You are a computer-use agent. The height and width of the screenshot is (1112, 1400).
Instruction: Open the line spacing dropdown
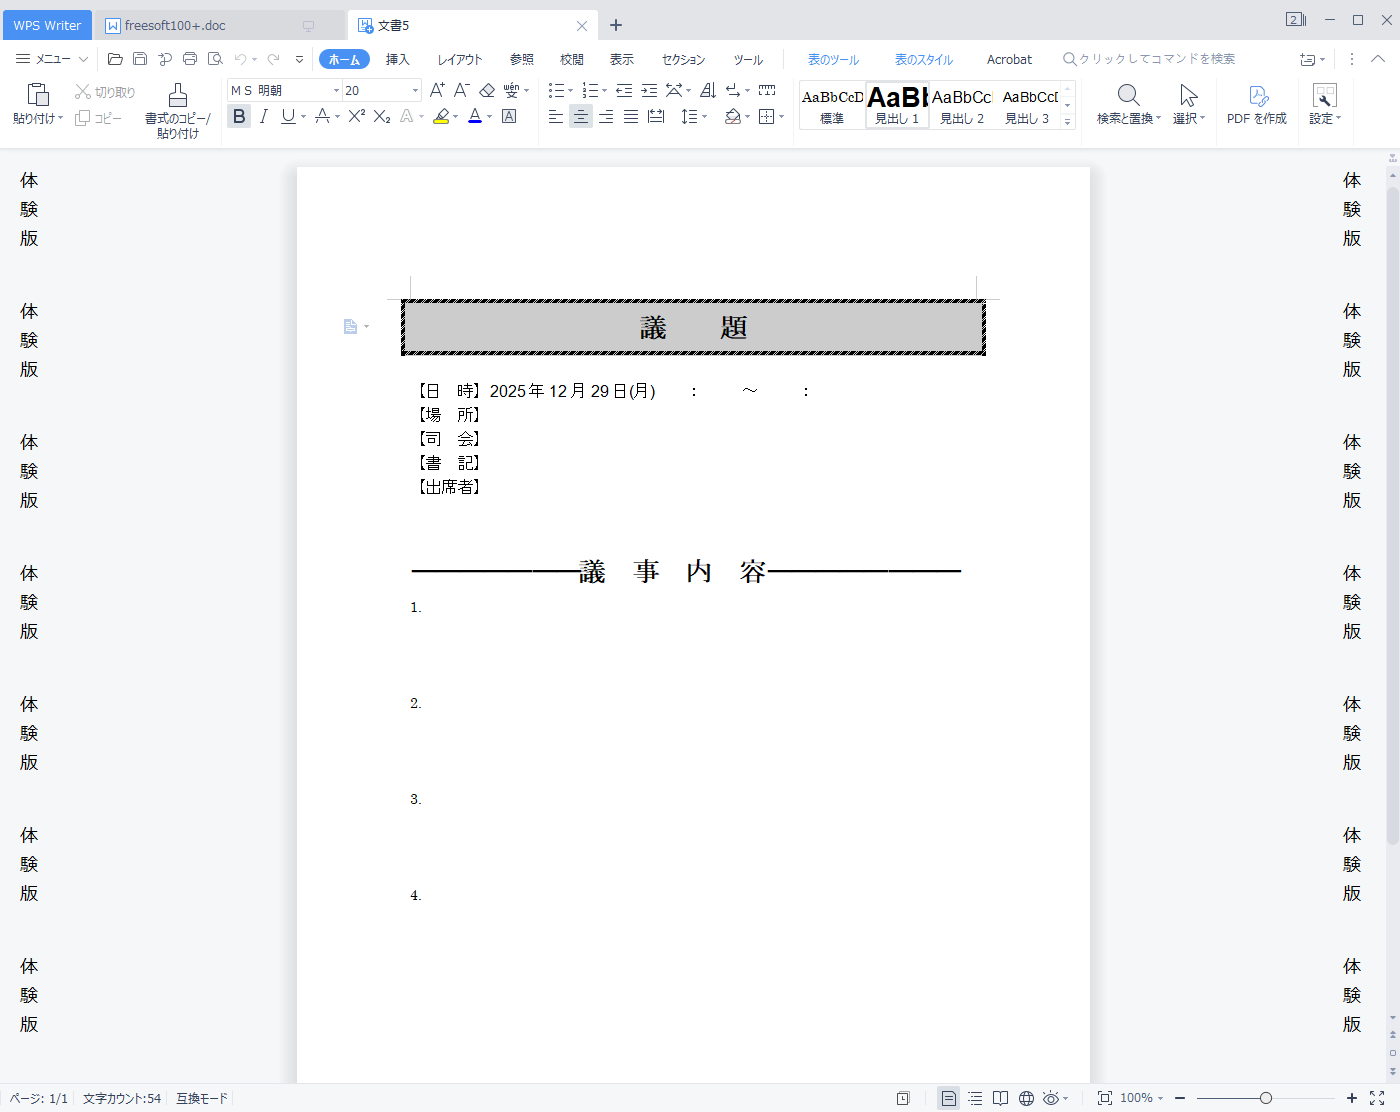pyautogui.click(x=693, y=117)
